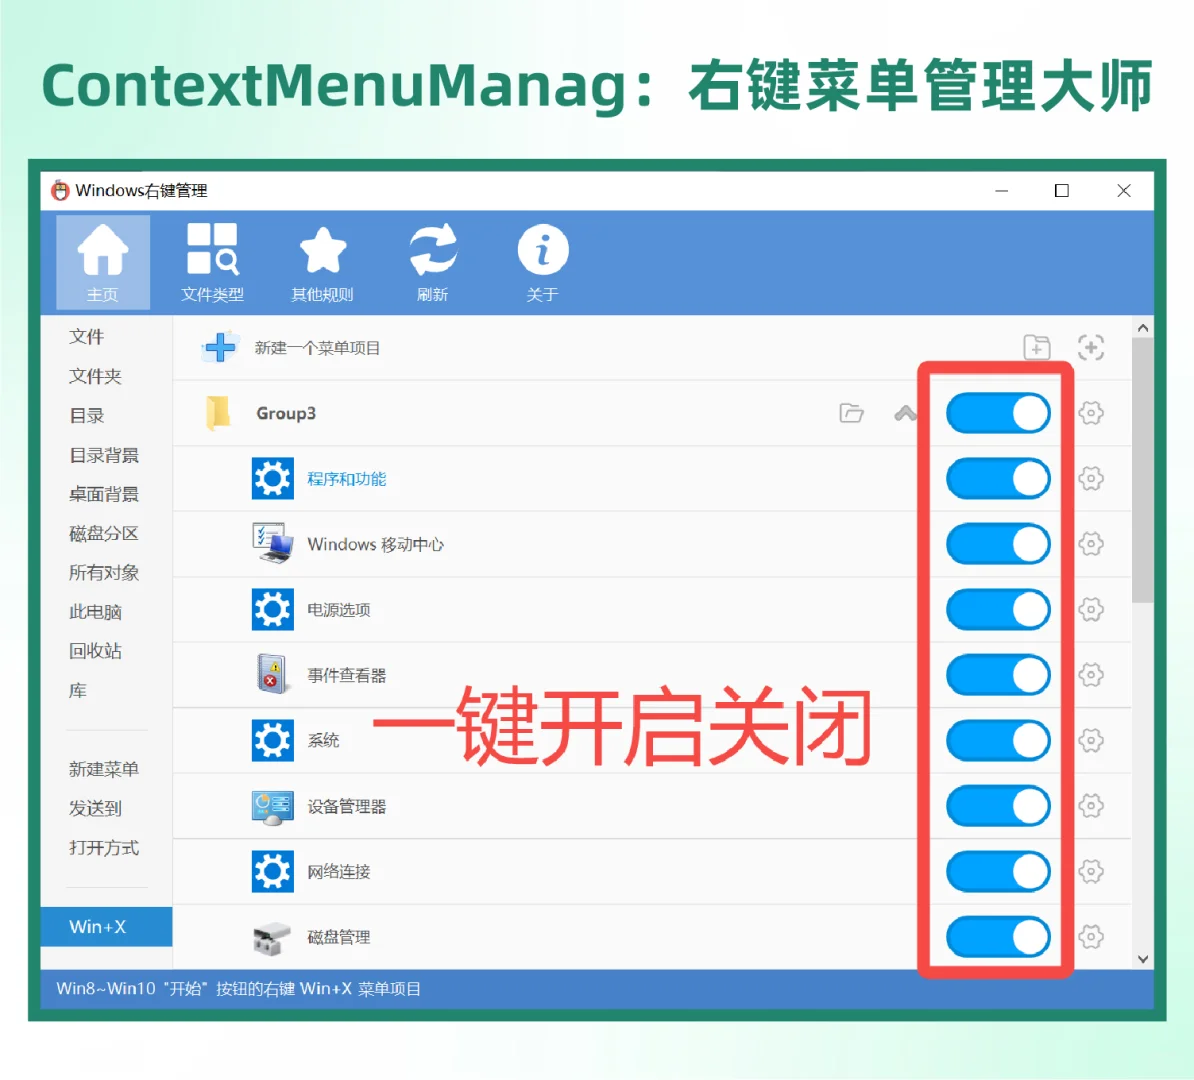Click the vertical scrollbar down arrow

point(1142,958)
